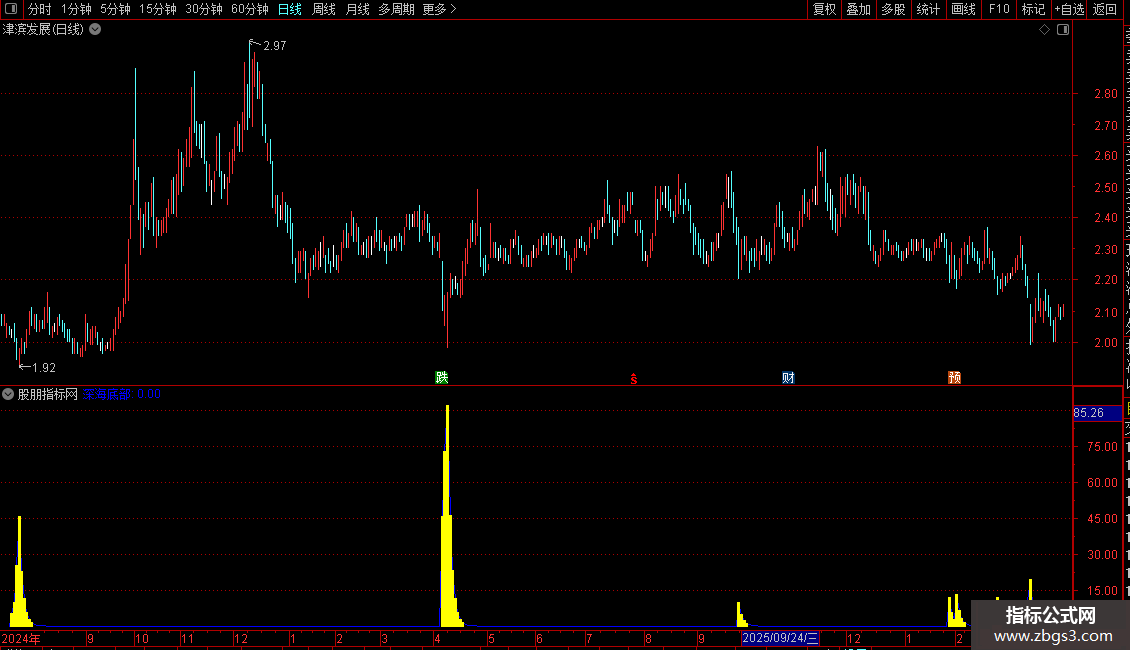The height and width of the screenshot is (650, 1130).
Task: Click 标记 mark button
Action: [1033, 9]
